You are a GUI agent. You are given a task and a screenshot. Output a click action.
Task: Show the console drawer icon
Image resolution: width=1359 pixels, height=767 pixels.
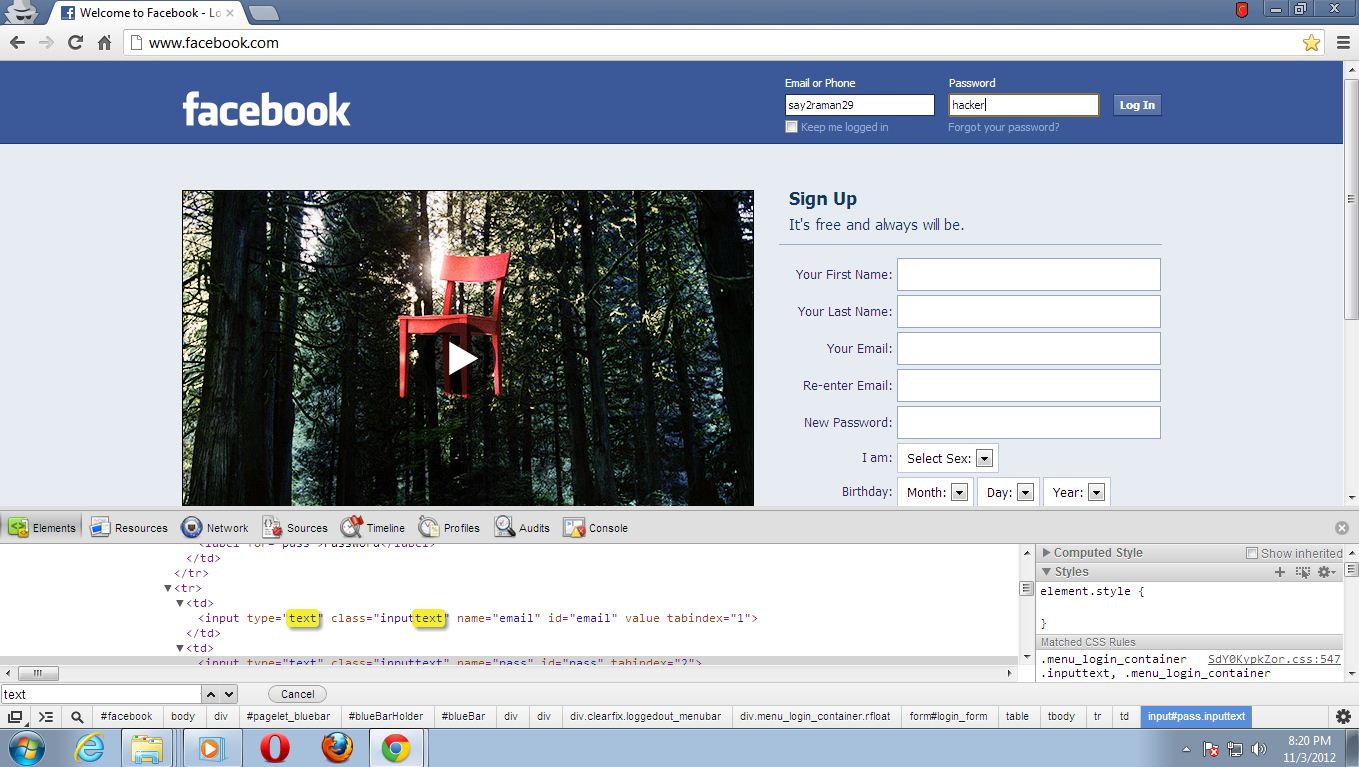(46, 717)
